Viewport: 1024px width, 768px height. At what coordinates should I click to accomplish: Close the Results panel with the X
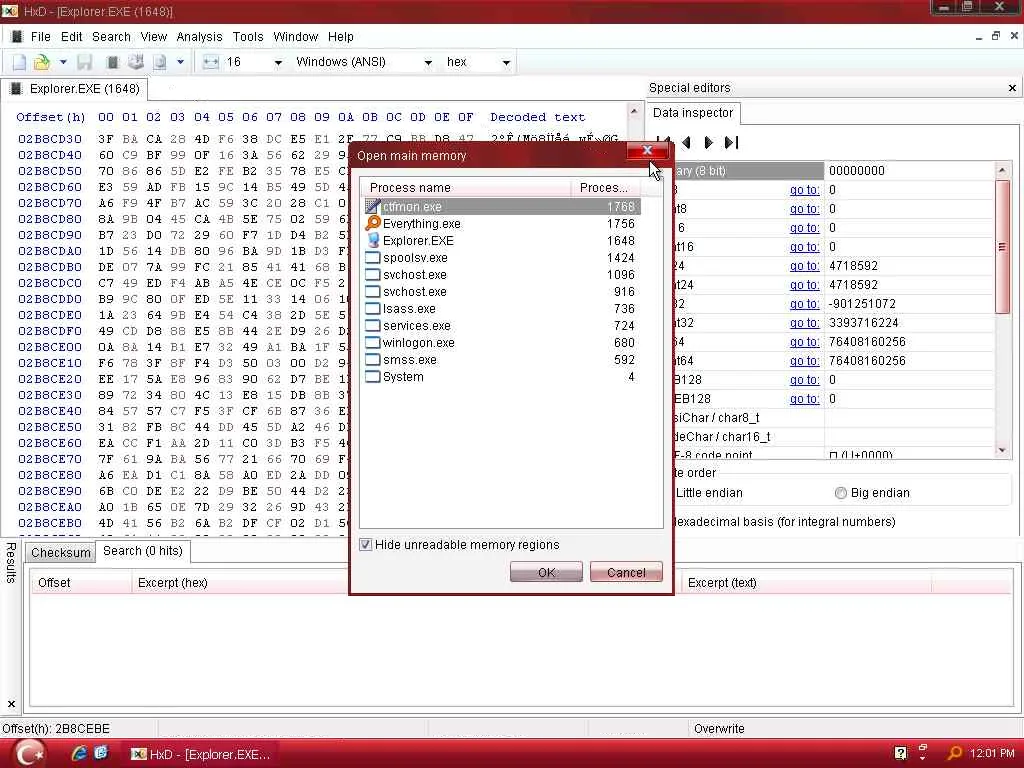[11, 704]
